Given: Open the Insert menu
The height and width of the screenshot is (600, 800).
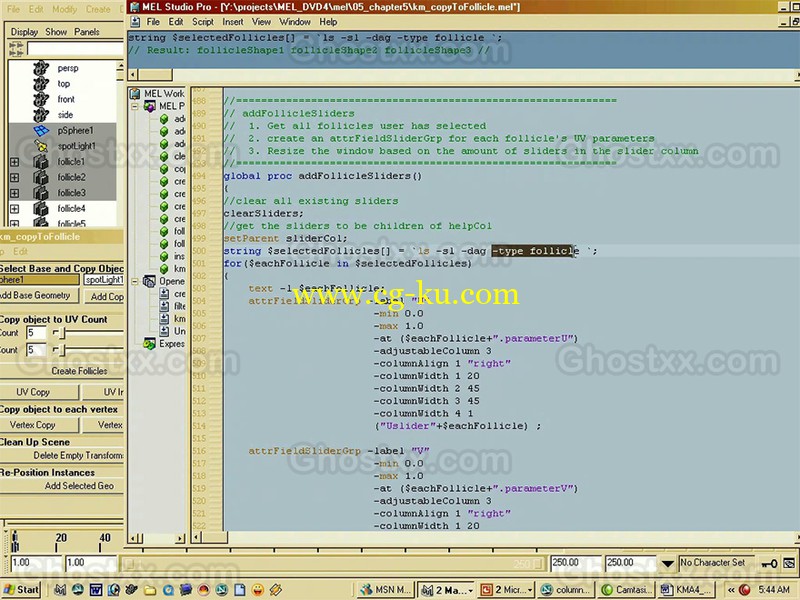Looking at the screenshot, I should tap(233, 22).
